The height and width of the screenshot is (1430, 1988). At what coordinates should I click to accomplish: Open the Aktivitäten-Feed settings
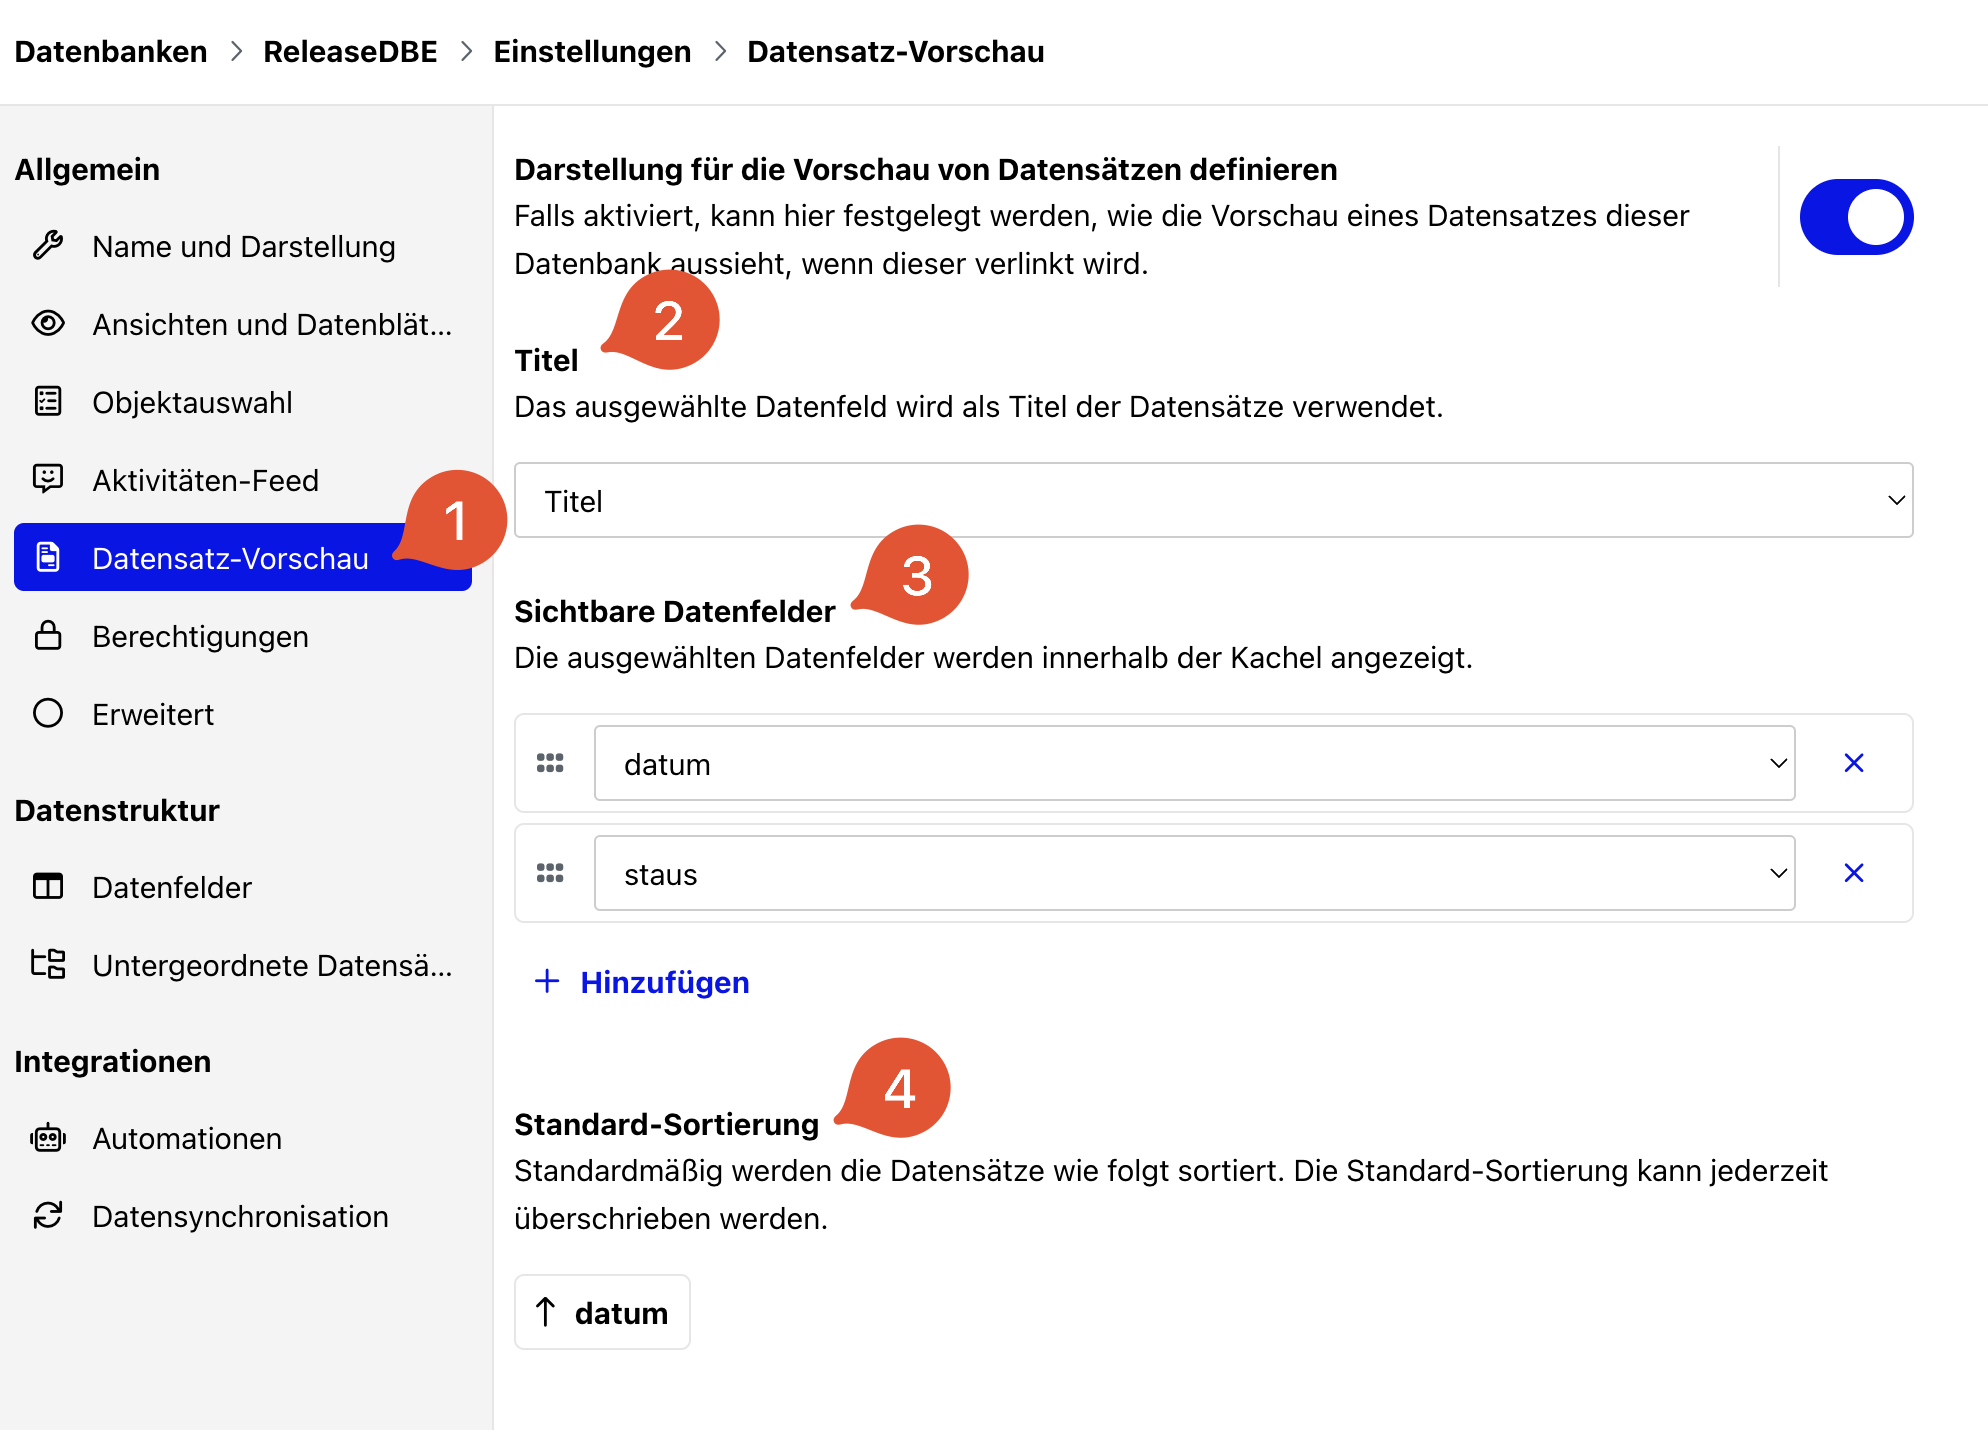click(x=243, y=479)
